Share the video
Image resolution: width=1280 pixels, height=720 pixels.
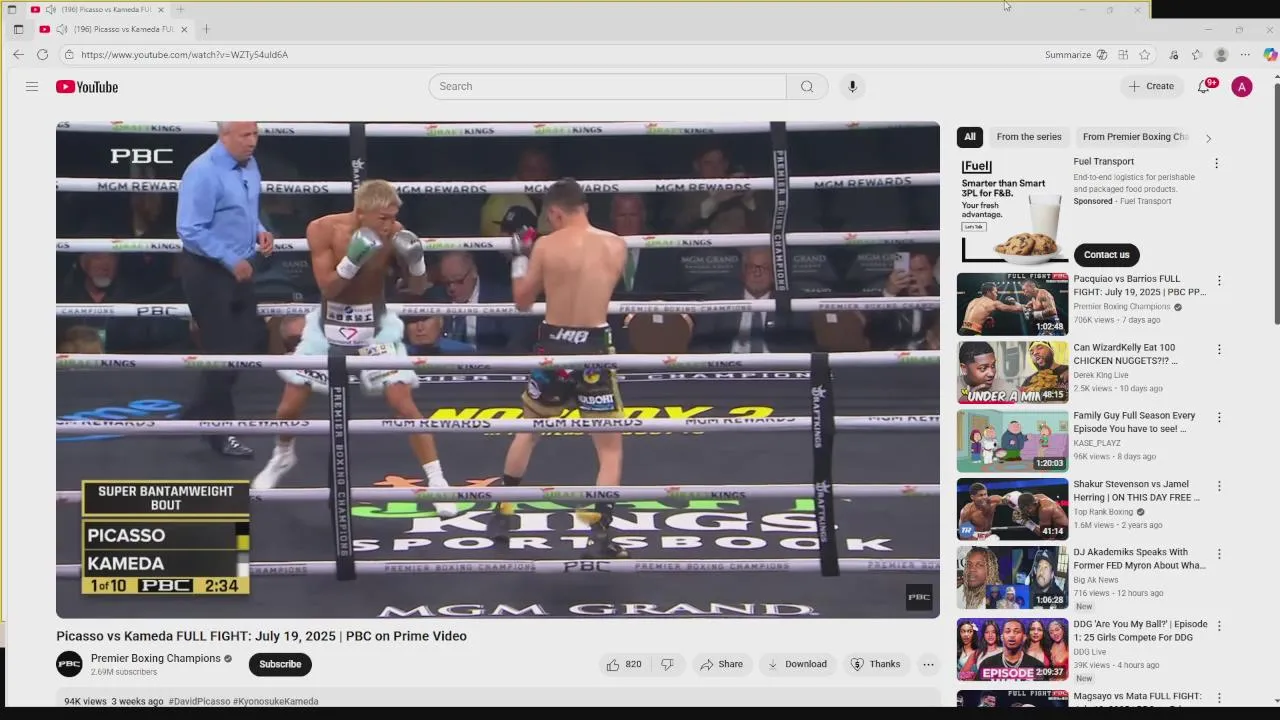[x=721, y=664]
